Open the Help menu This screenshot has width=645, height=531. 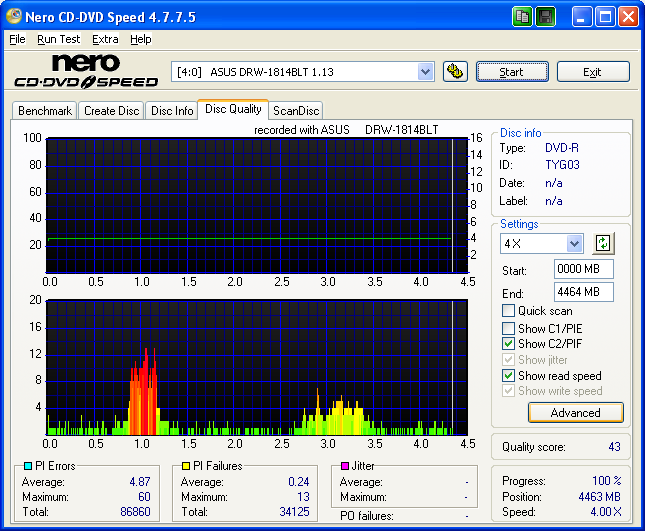[x=141, y=39]
